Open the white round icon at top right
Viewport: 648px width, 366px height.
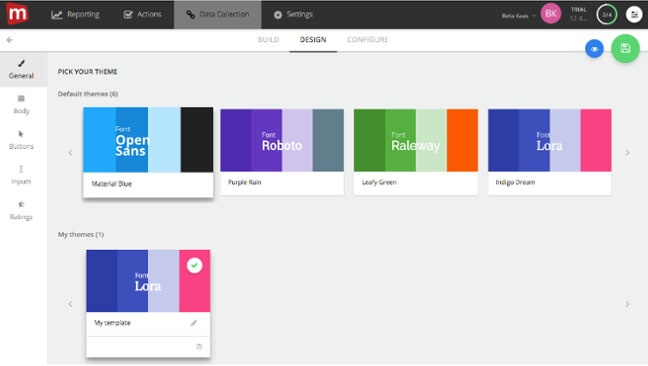coord(634,14)
